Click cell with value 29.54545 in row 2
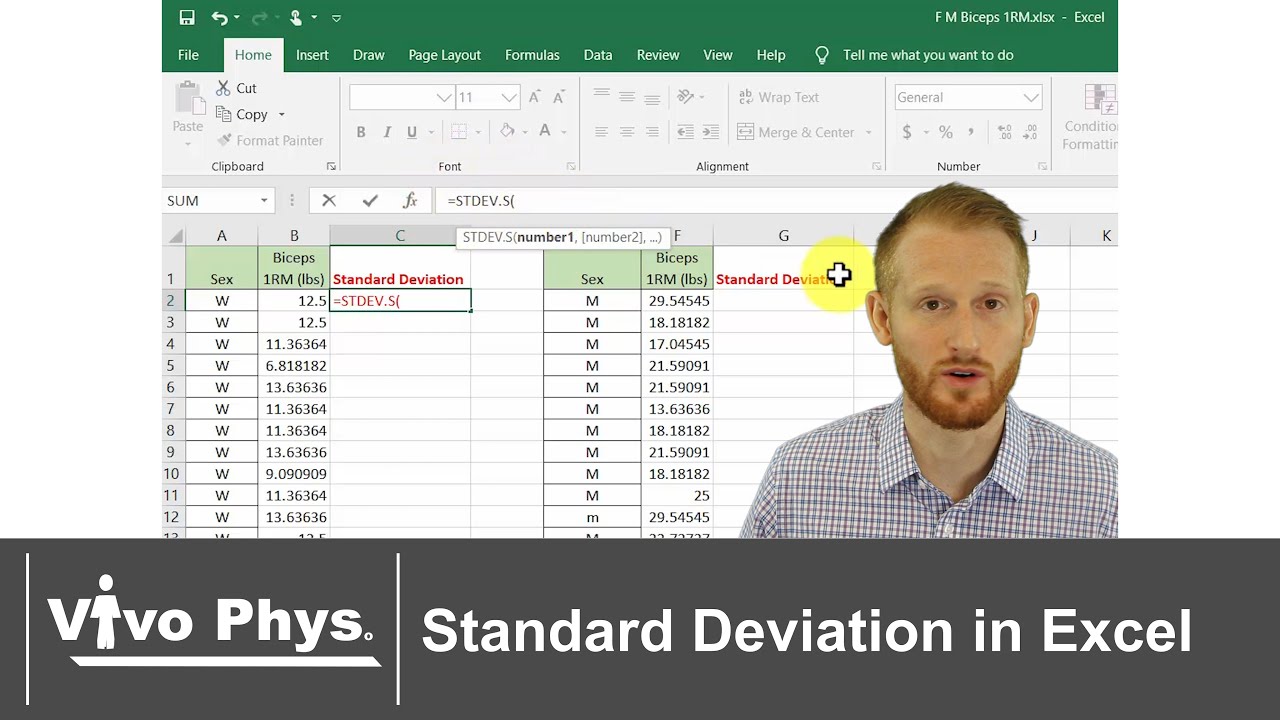 [677, 300]
